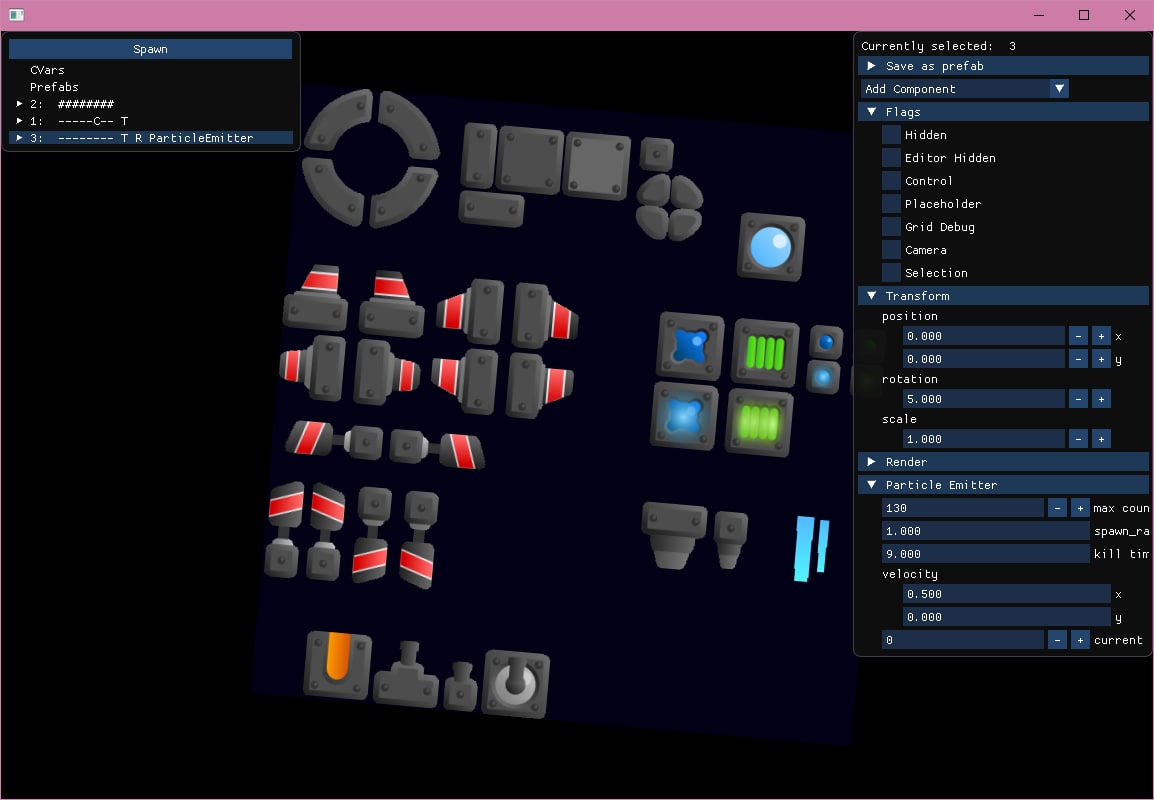
Task: Toggle the Selection flag checkbox
Action: 891,272
